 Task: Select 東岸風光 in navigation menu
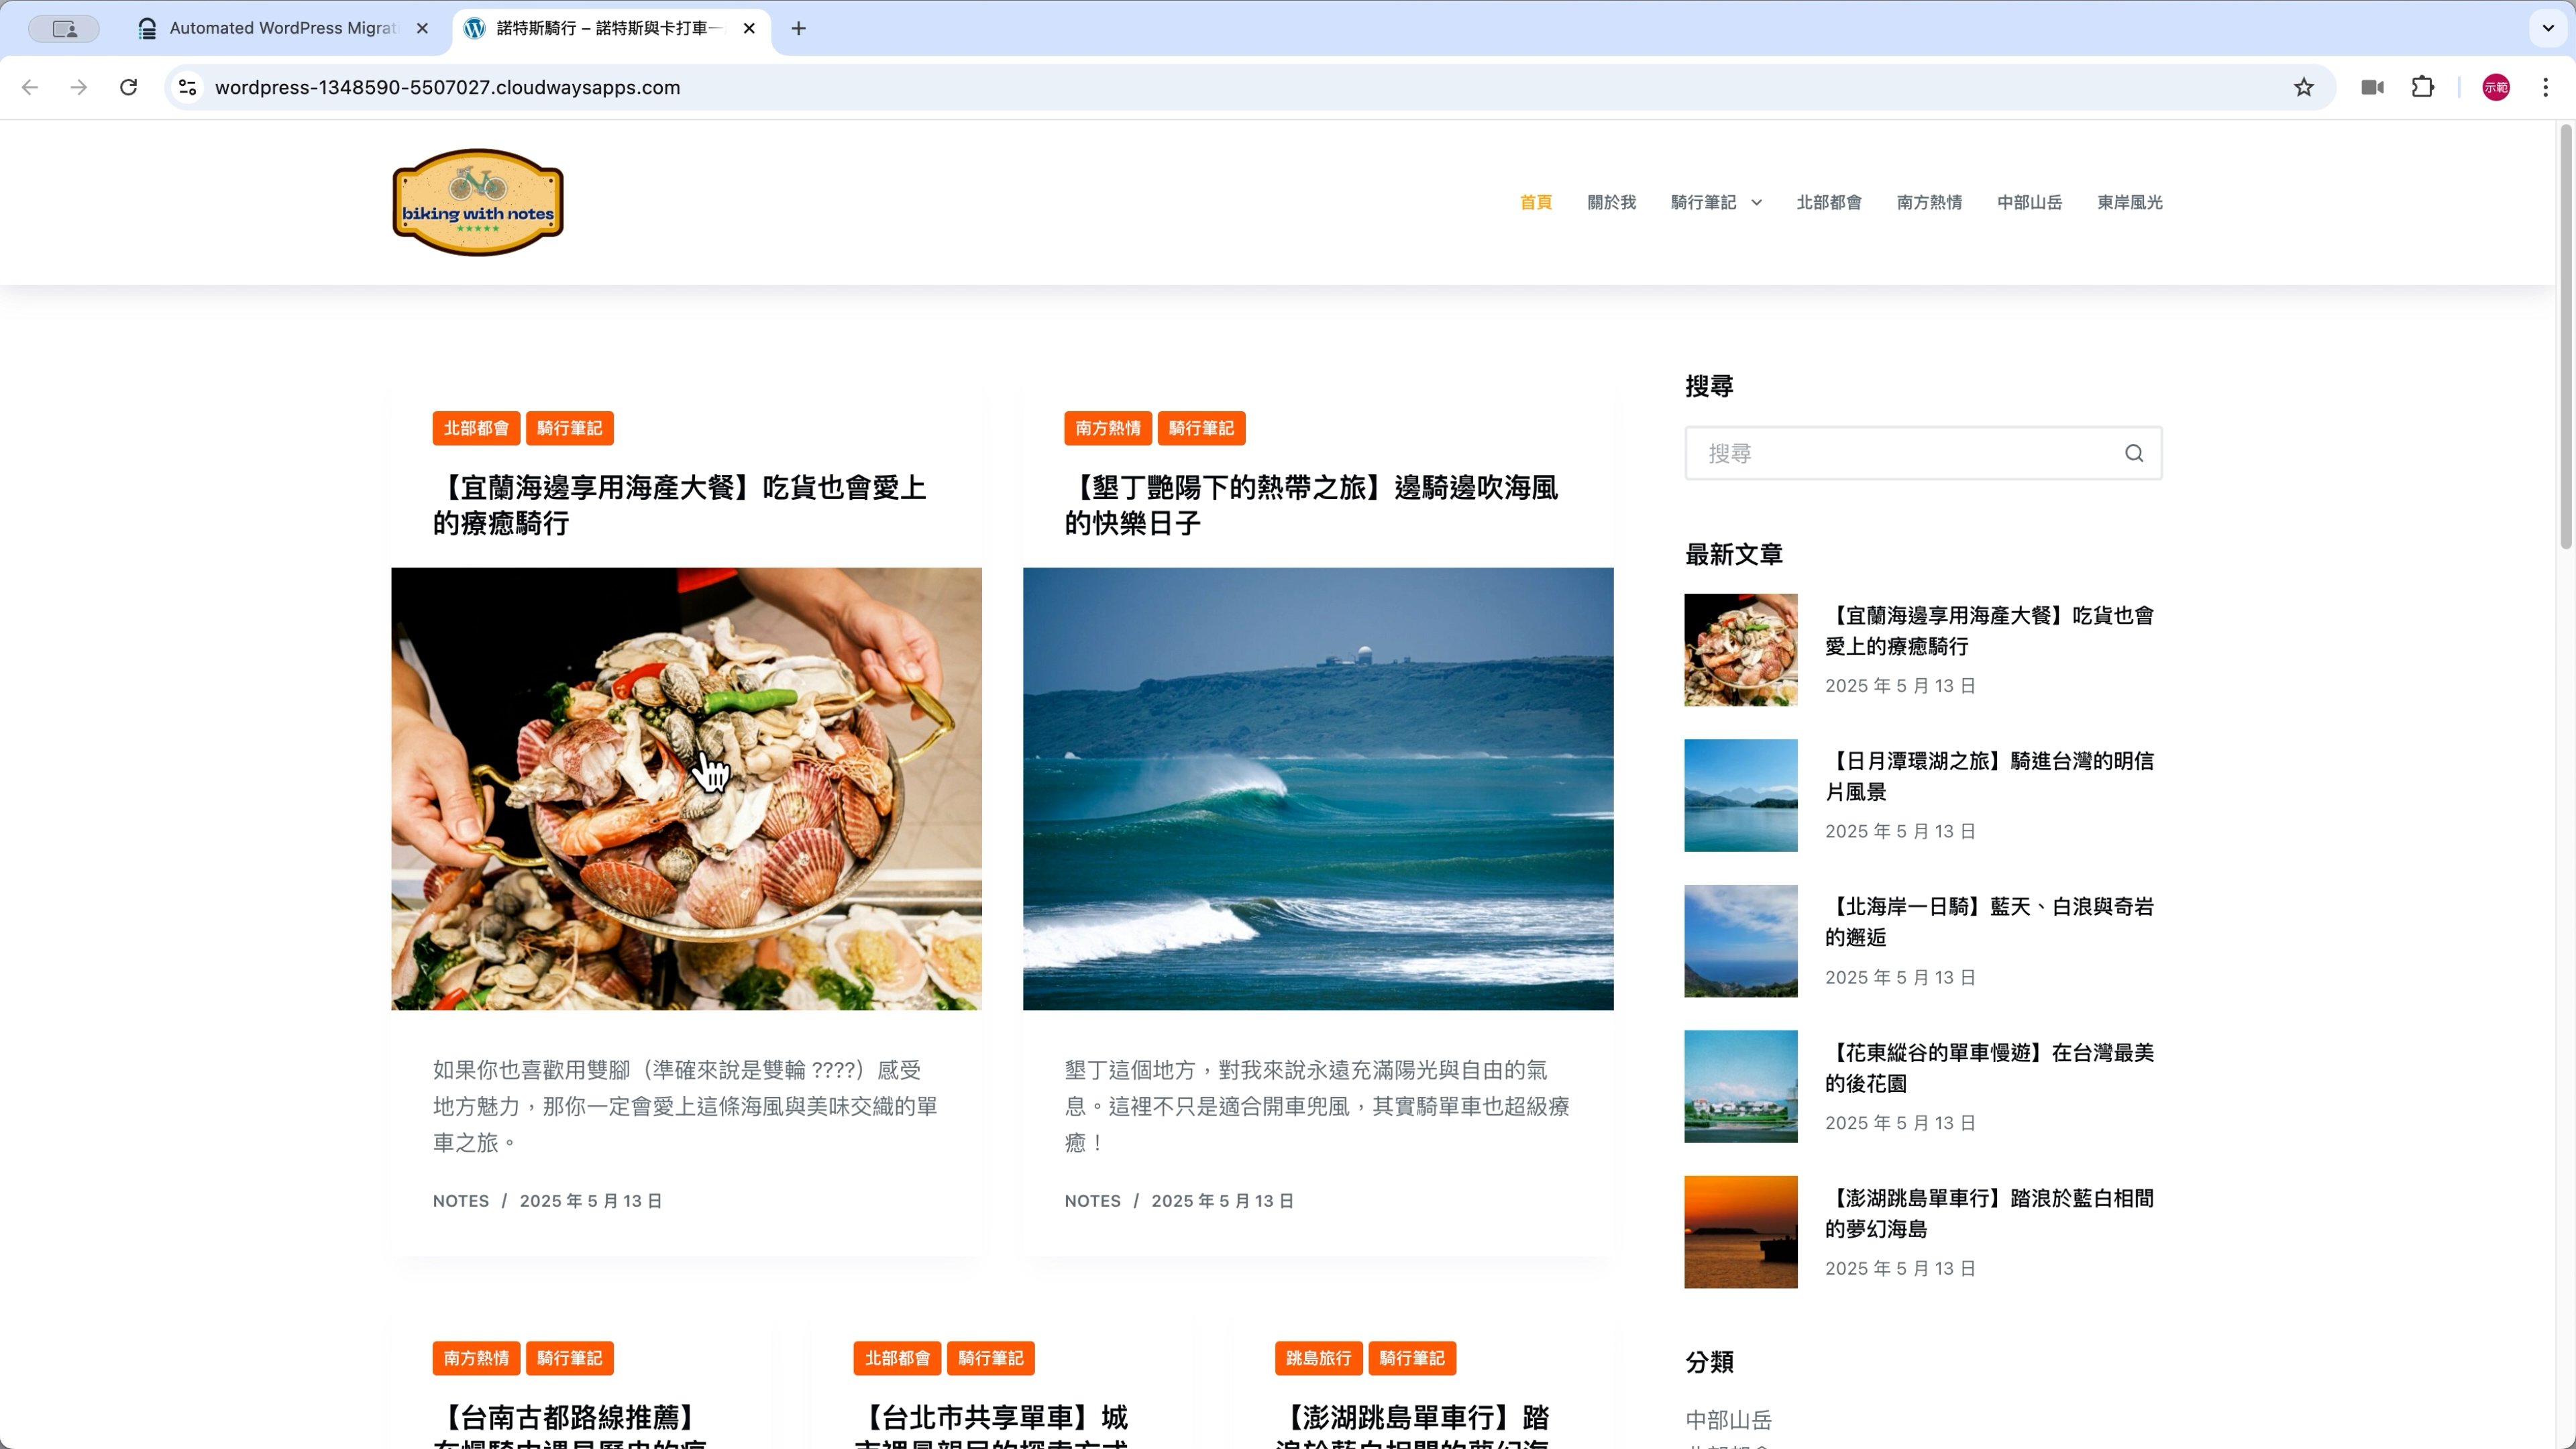2129,202
